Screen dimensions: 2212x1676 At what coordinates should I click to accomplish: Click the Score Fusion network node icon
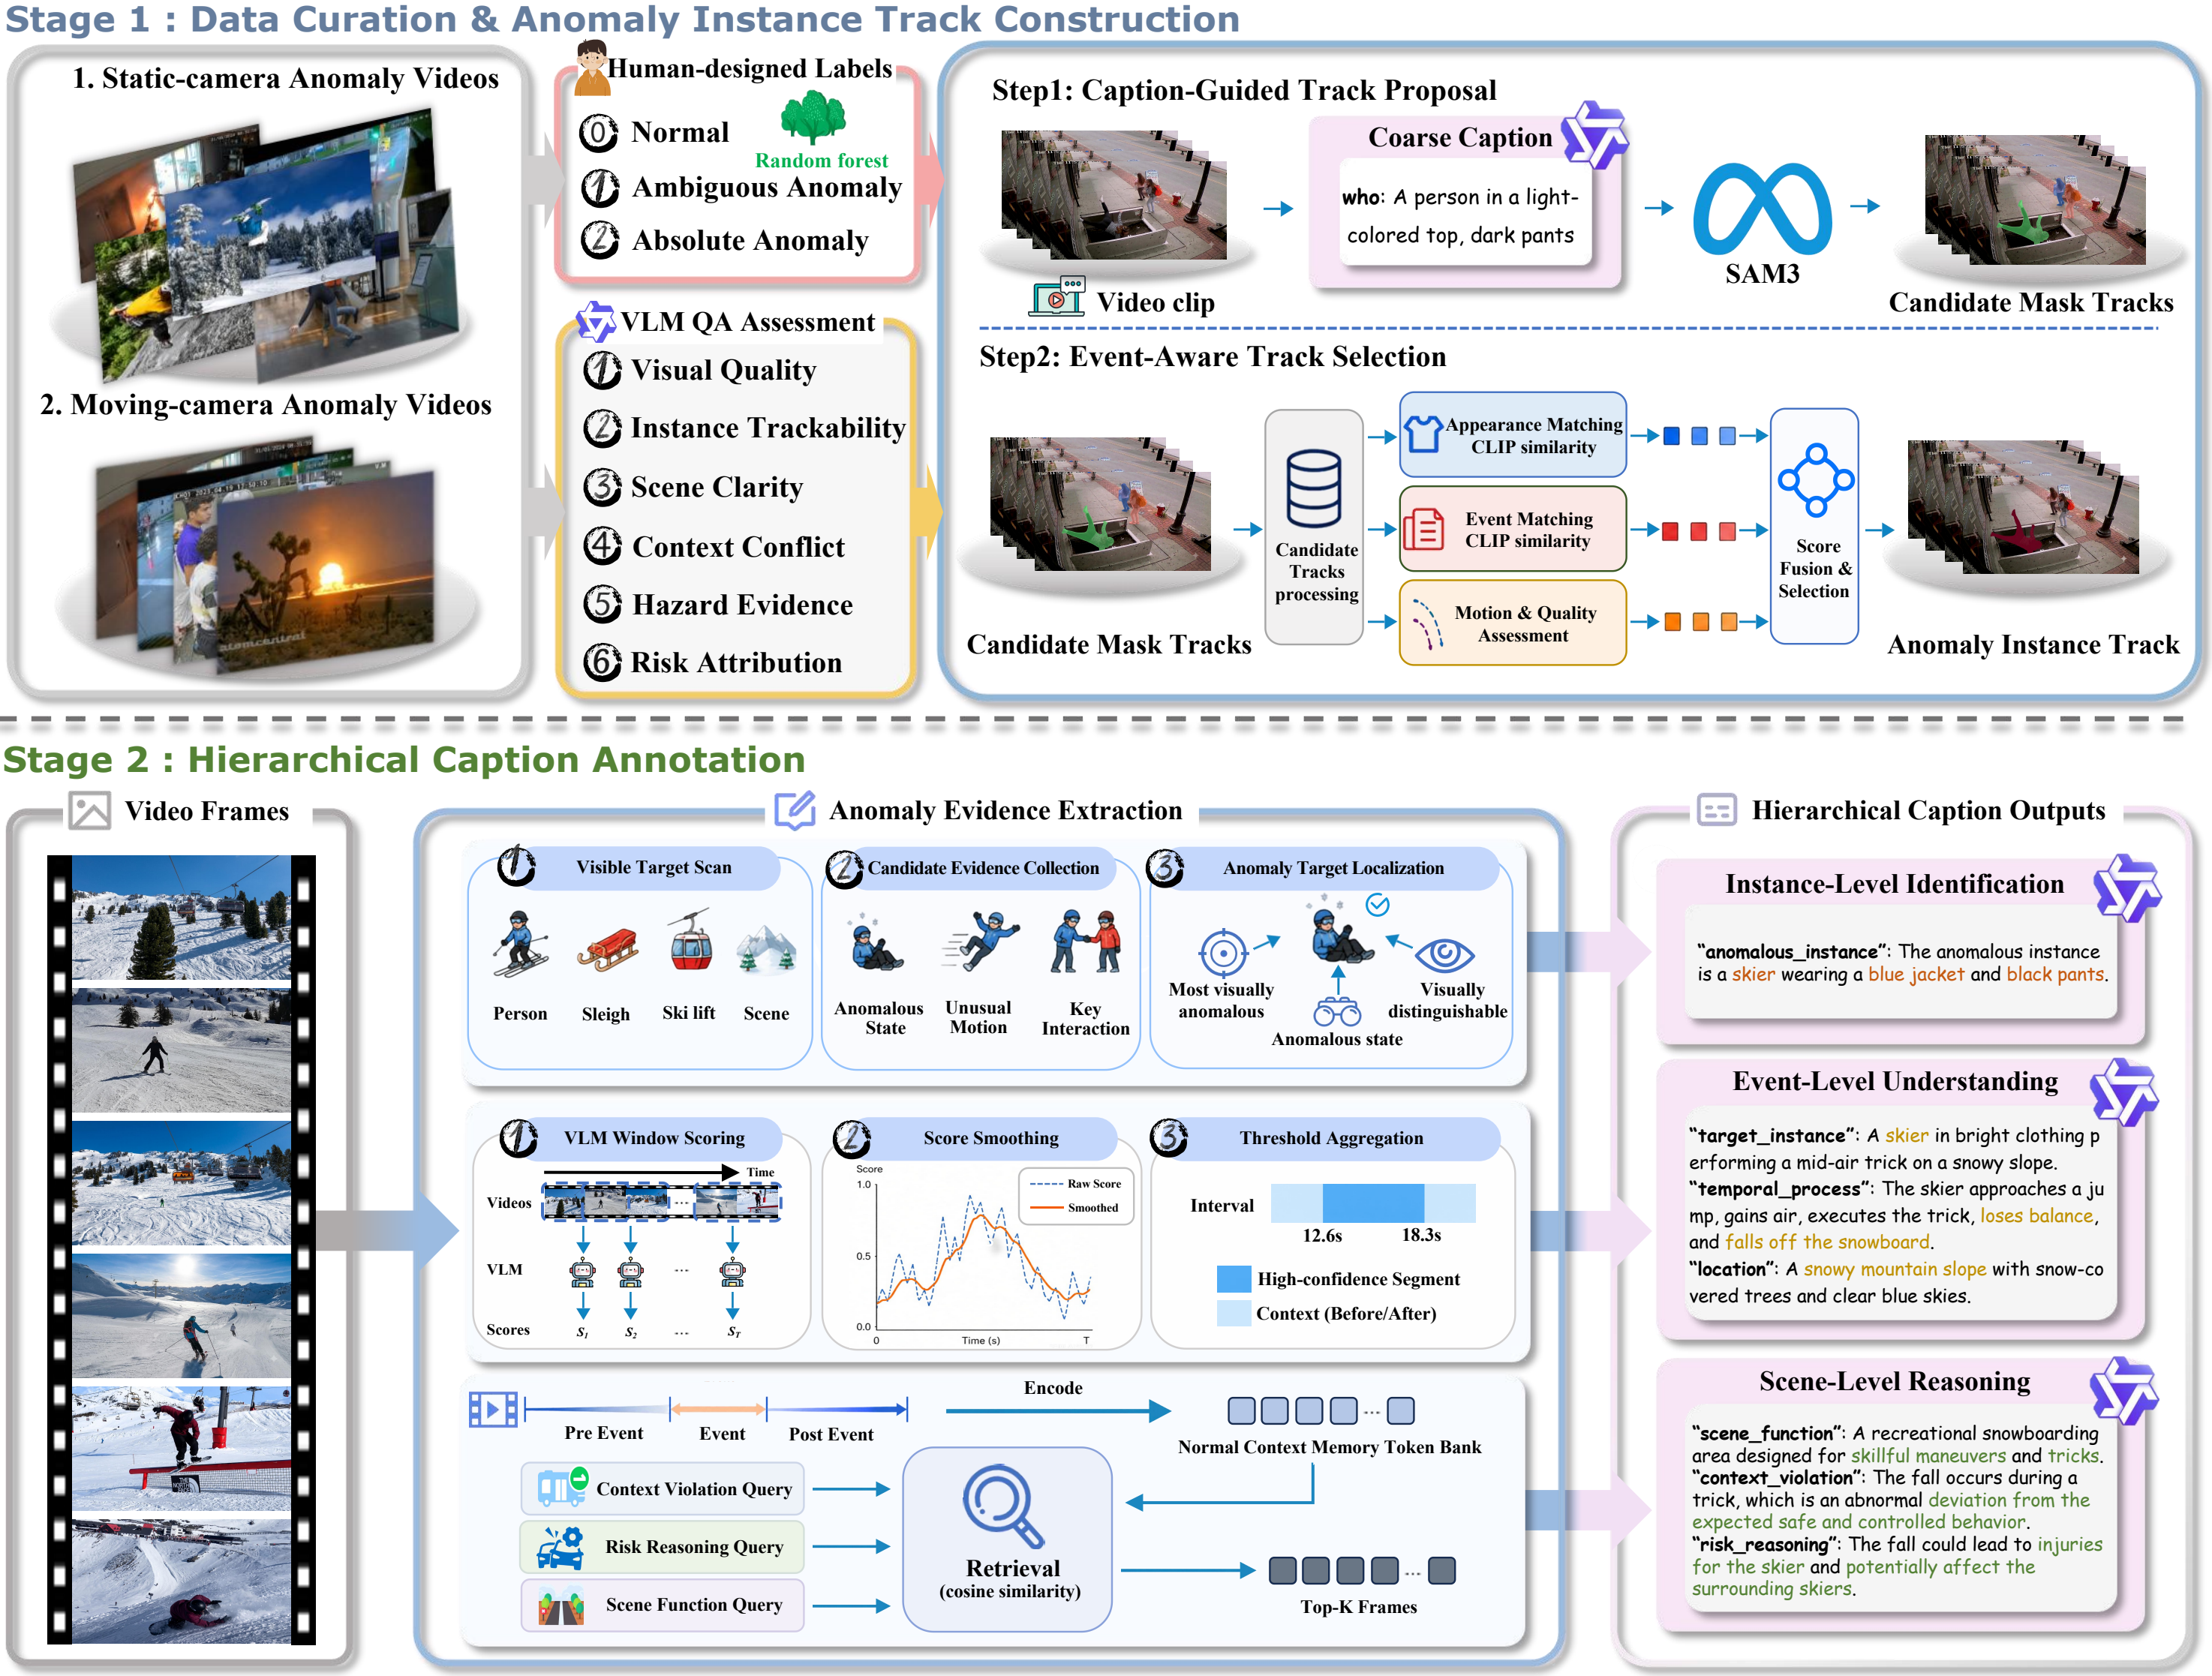click(1816, 481)
